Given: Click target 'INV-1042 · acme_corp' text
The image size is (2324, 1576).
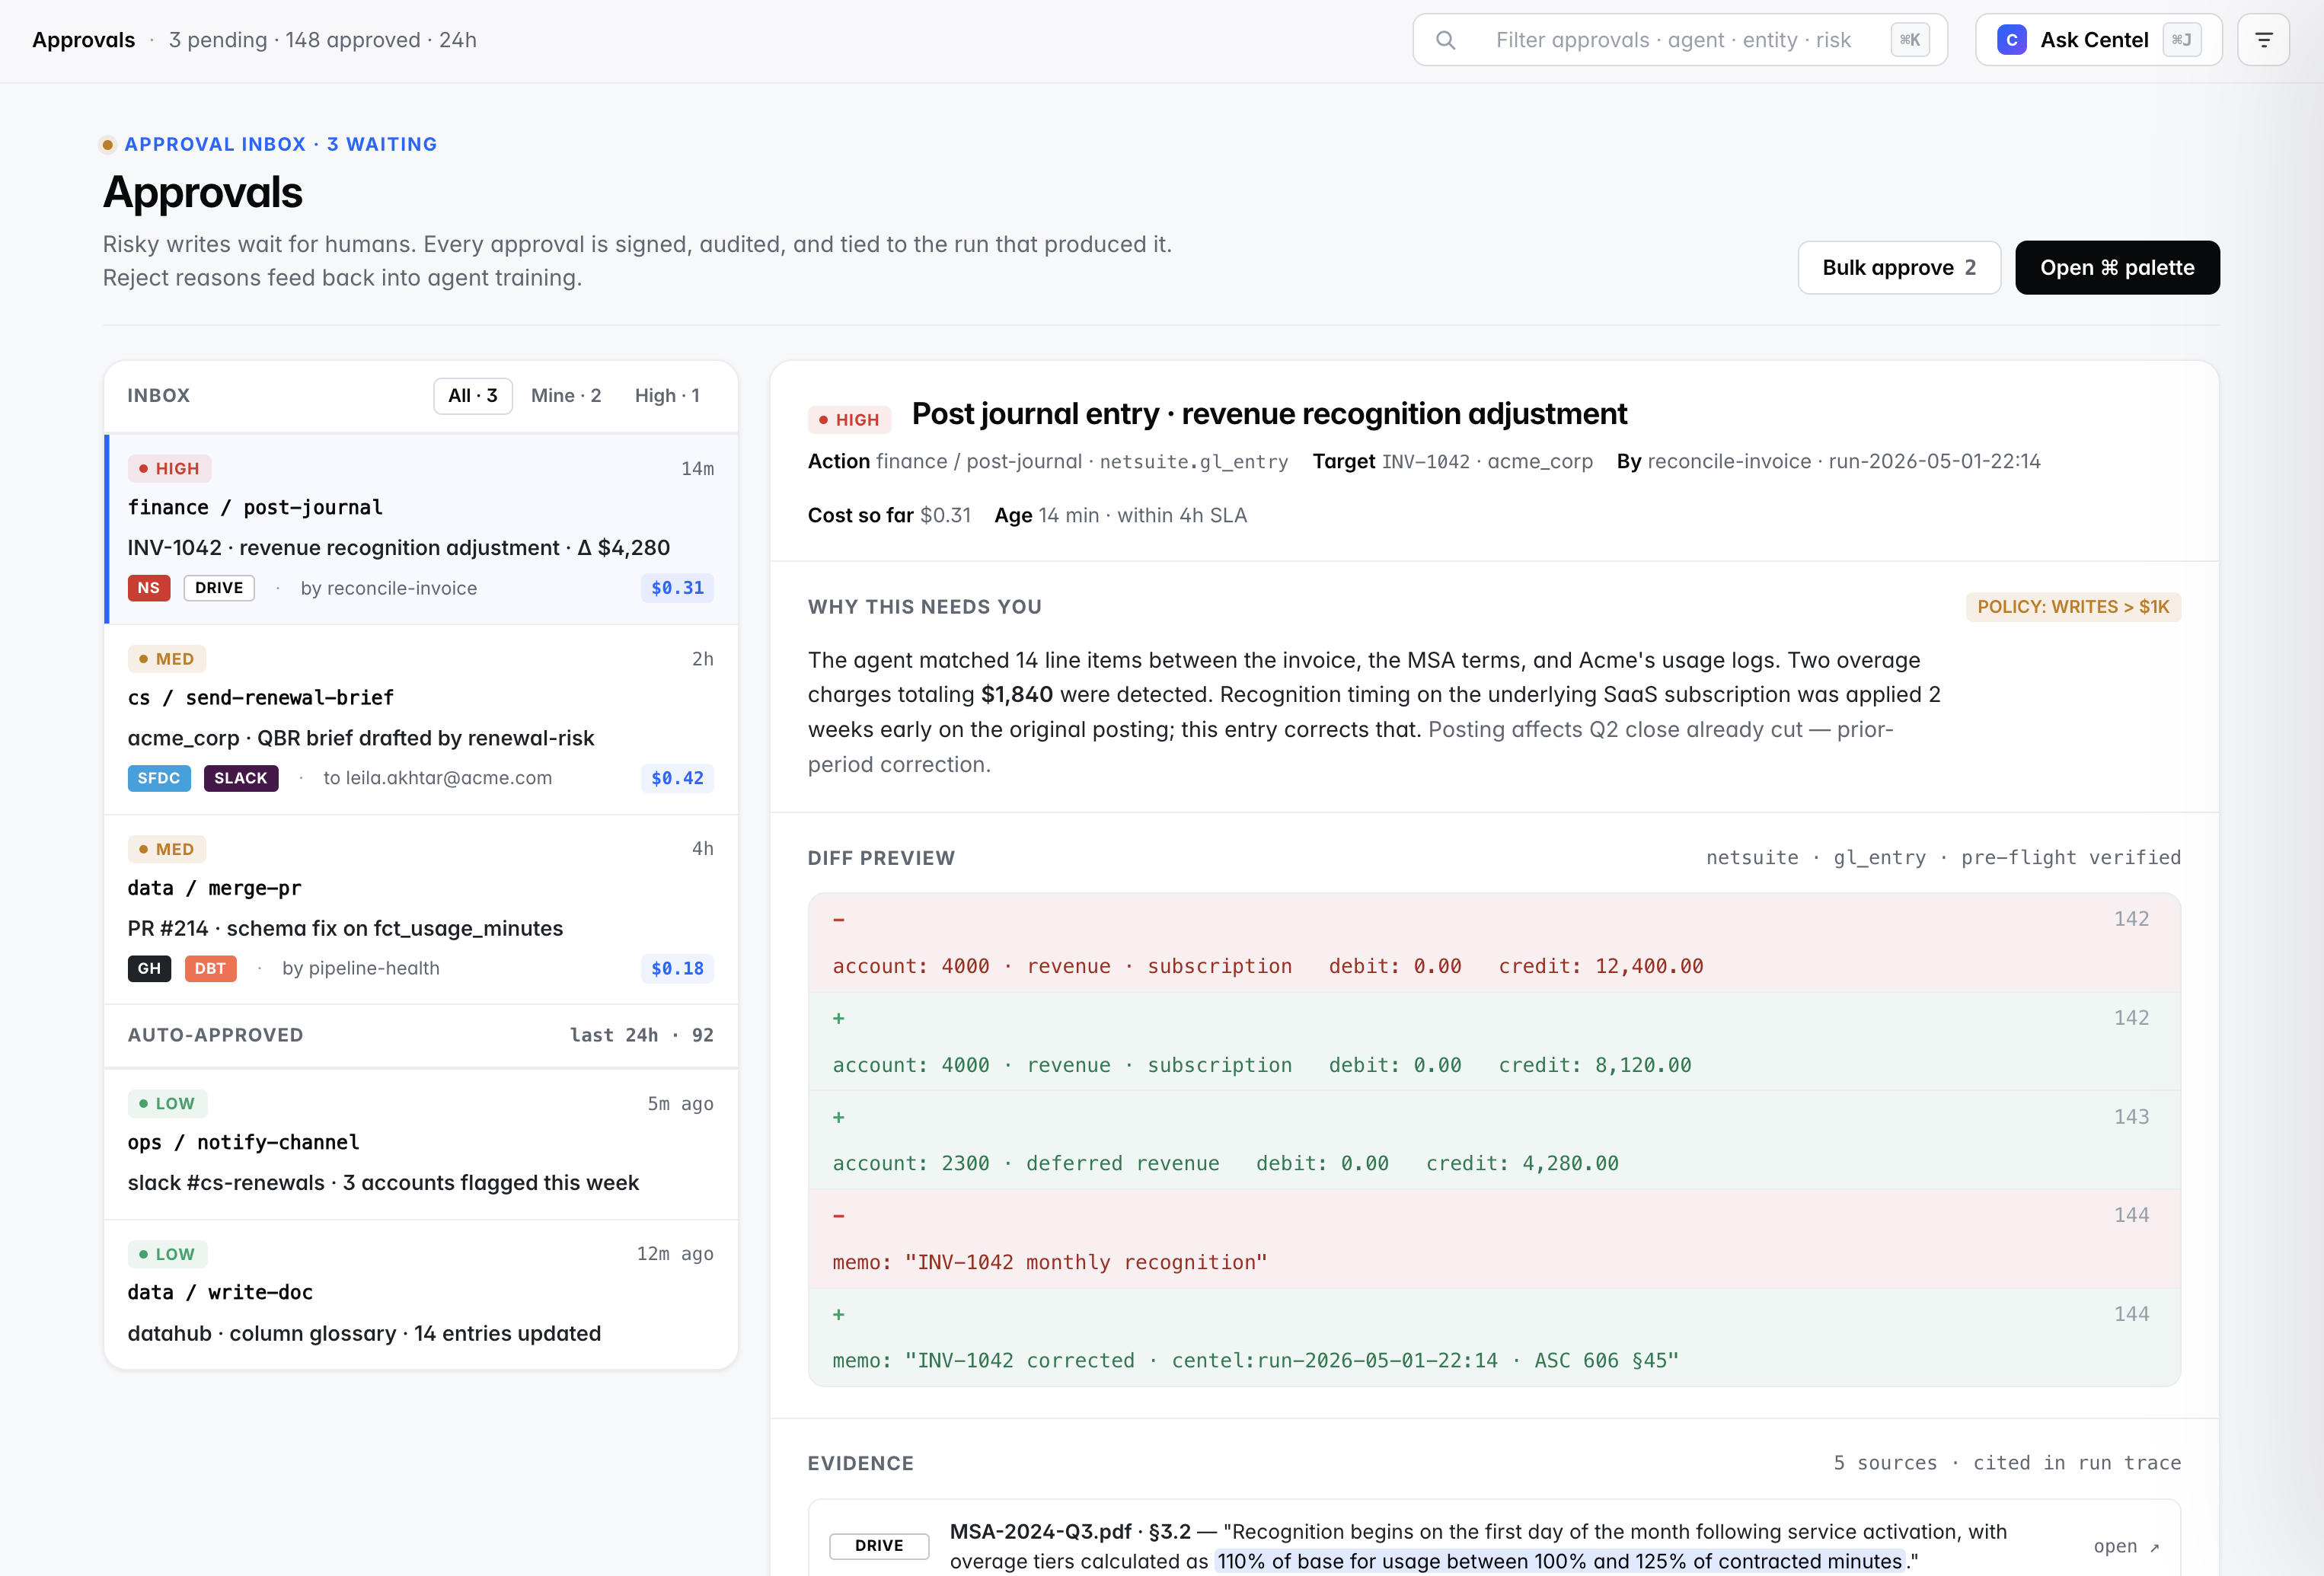Looking at the screenshot, I should [1487, 461].
